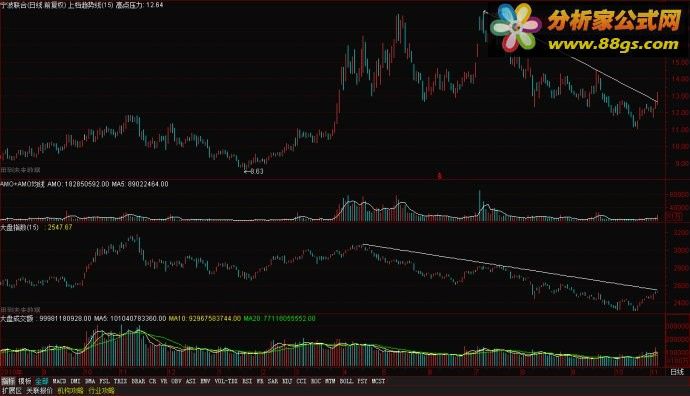Apply the KDJ indicator
This screenshot has height=396, width=690.
[287, 381]
